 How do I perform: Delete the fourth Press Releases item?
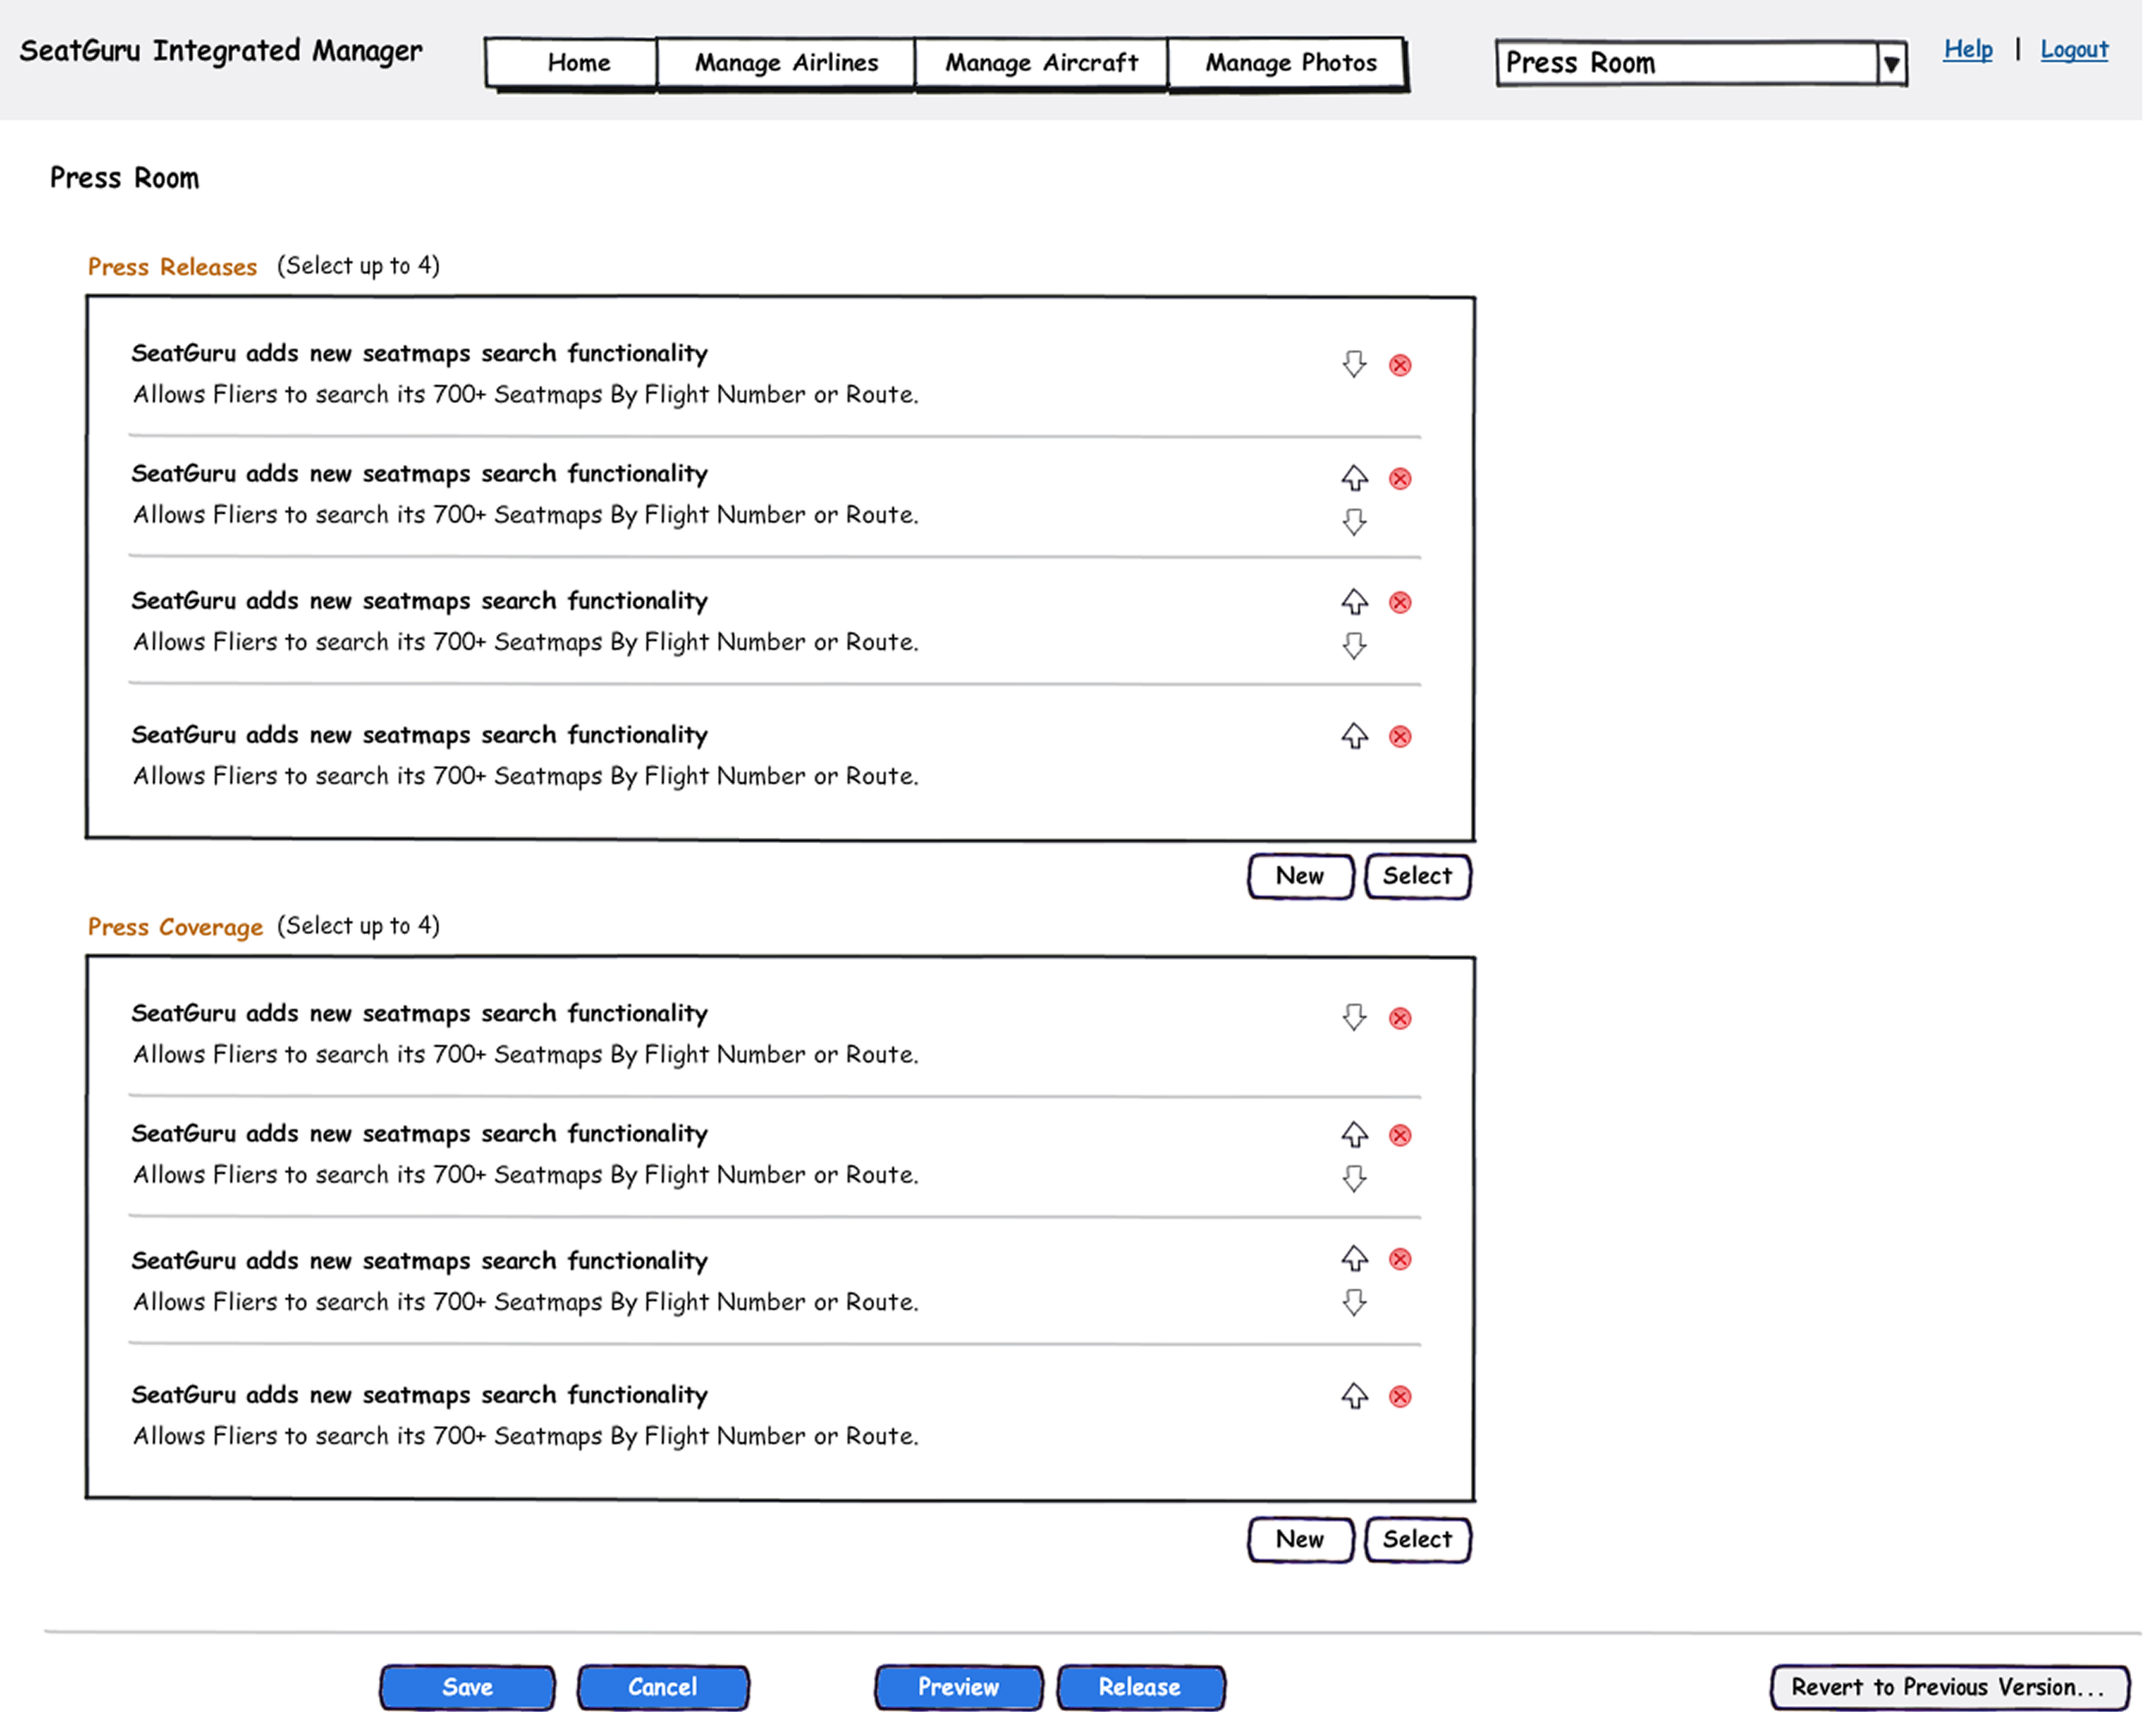tap(1400, 737)
